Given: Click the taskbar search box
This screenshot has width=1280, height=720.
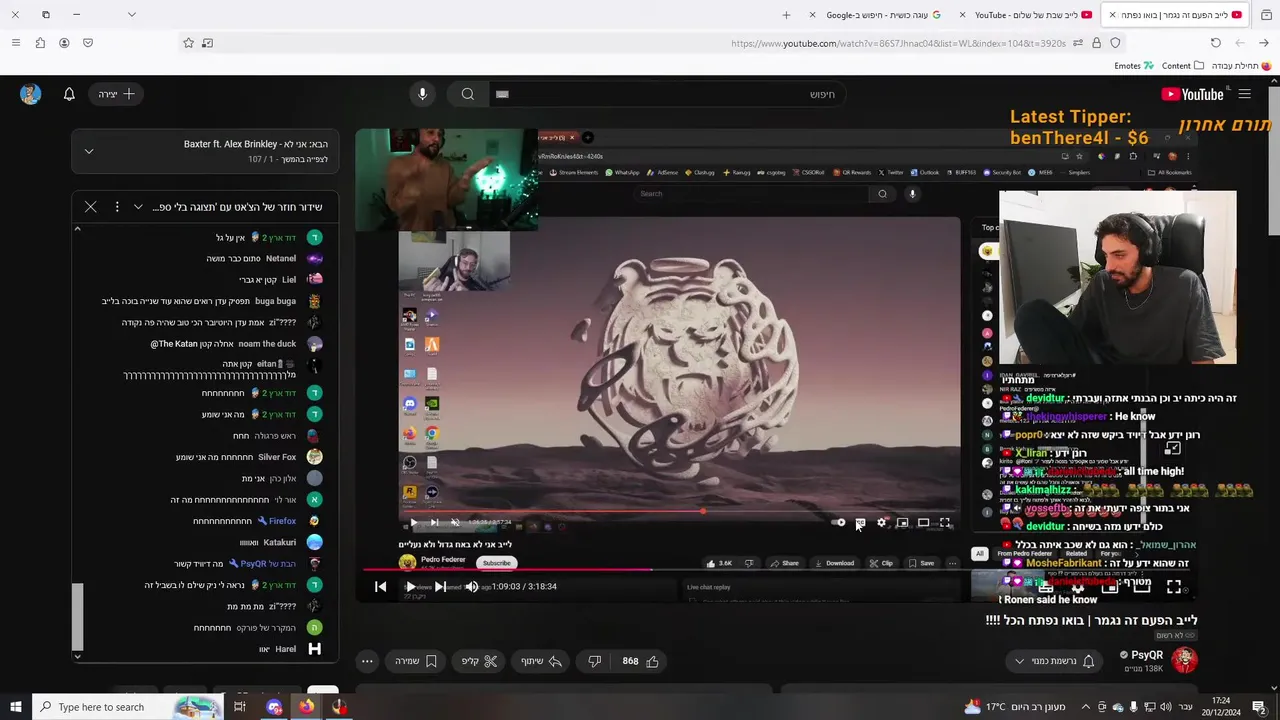Looking at the screenshot, I should [x=128, y=707].
